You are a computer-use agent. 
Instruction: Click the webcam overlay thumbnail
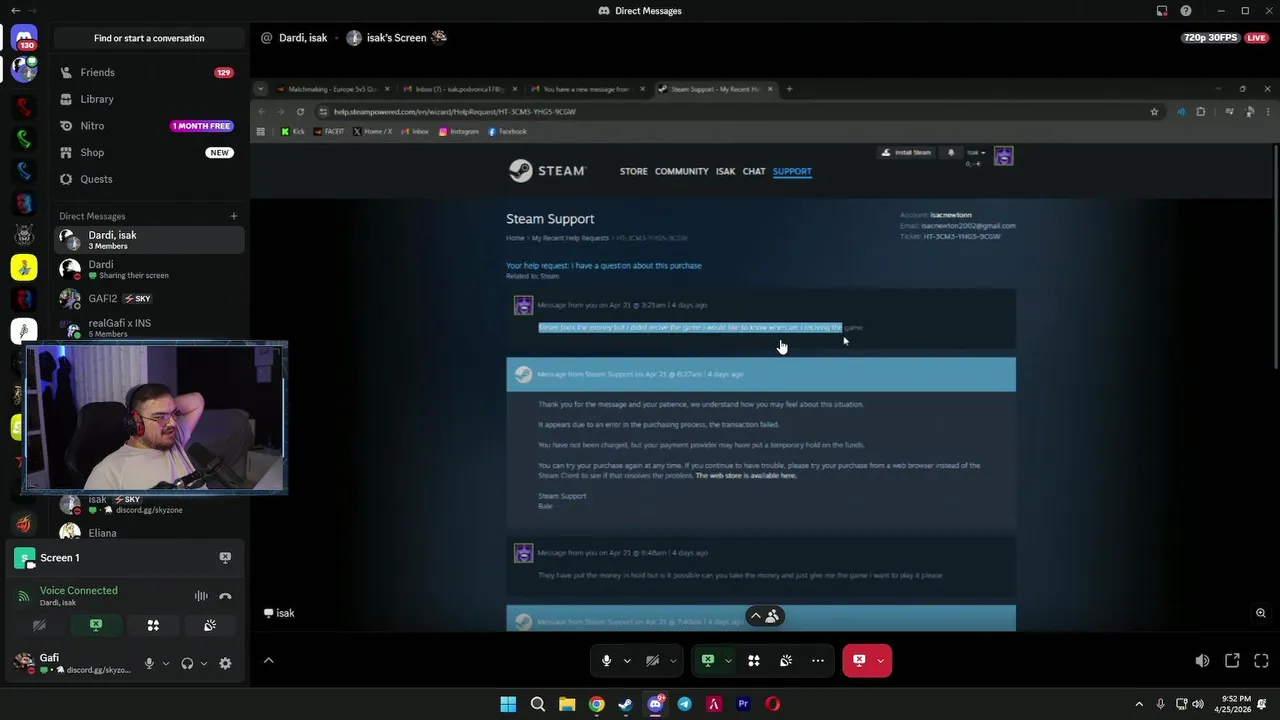(x=155, y=418)
